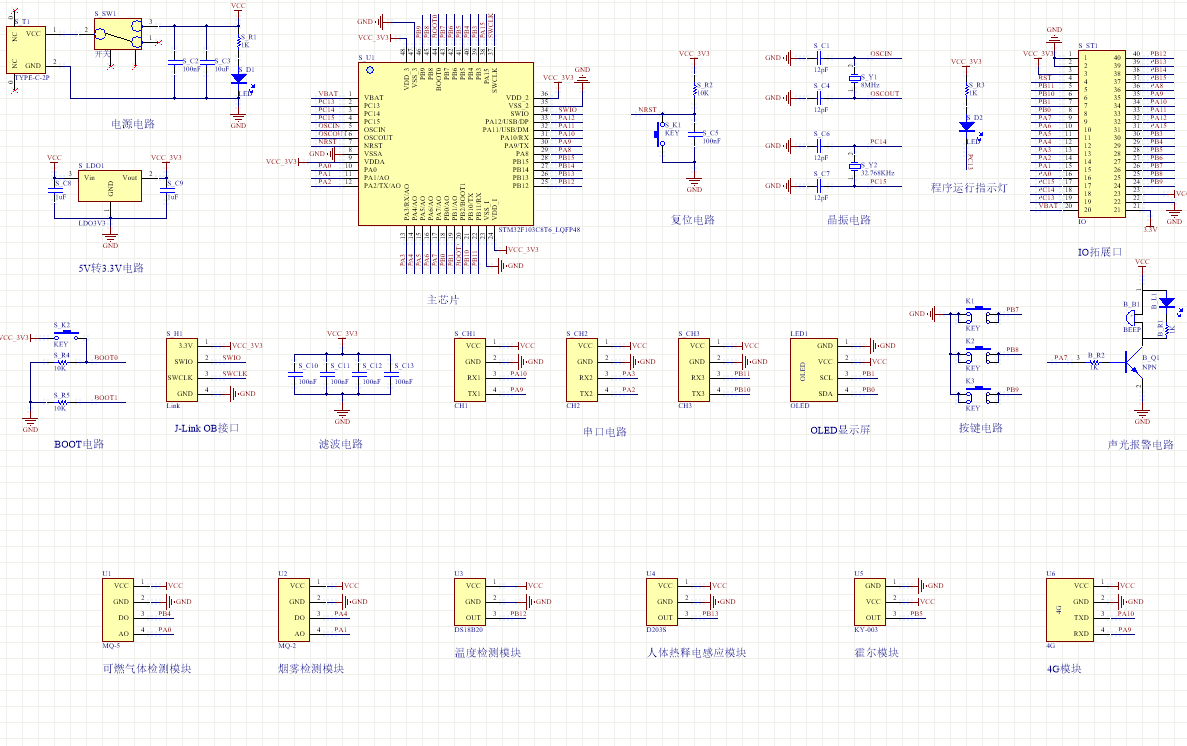Select the U3 DS18B20 temperature sensor
The height and width of the screenshot is (746, 1187).
coord(469,602)
